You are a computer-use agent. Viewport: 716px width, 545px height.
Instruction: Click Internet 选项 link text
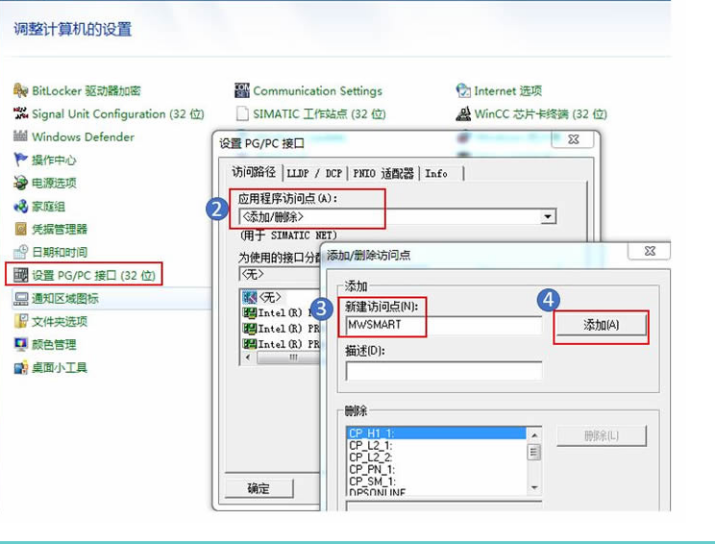(508, 91)
